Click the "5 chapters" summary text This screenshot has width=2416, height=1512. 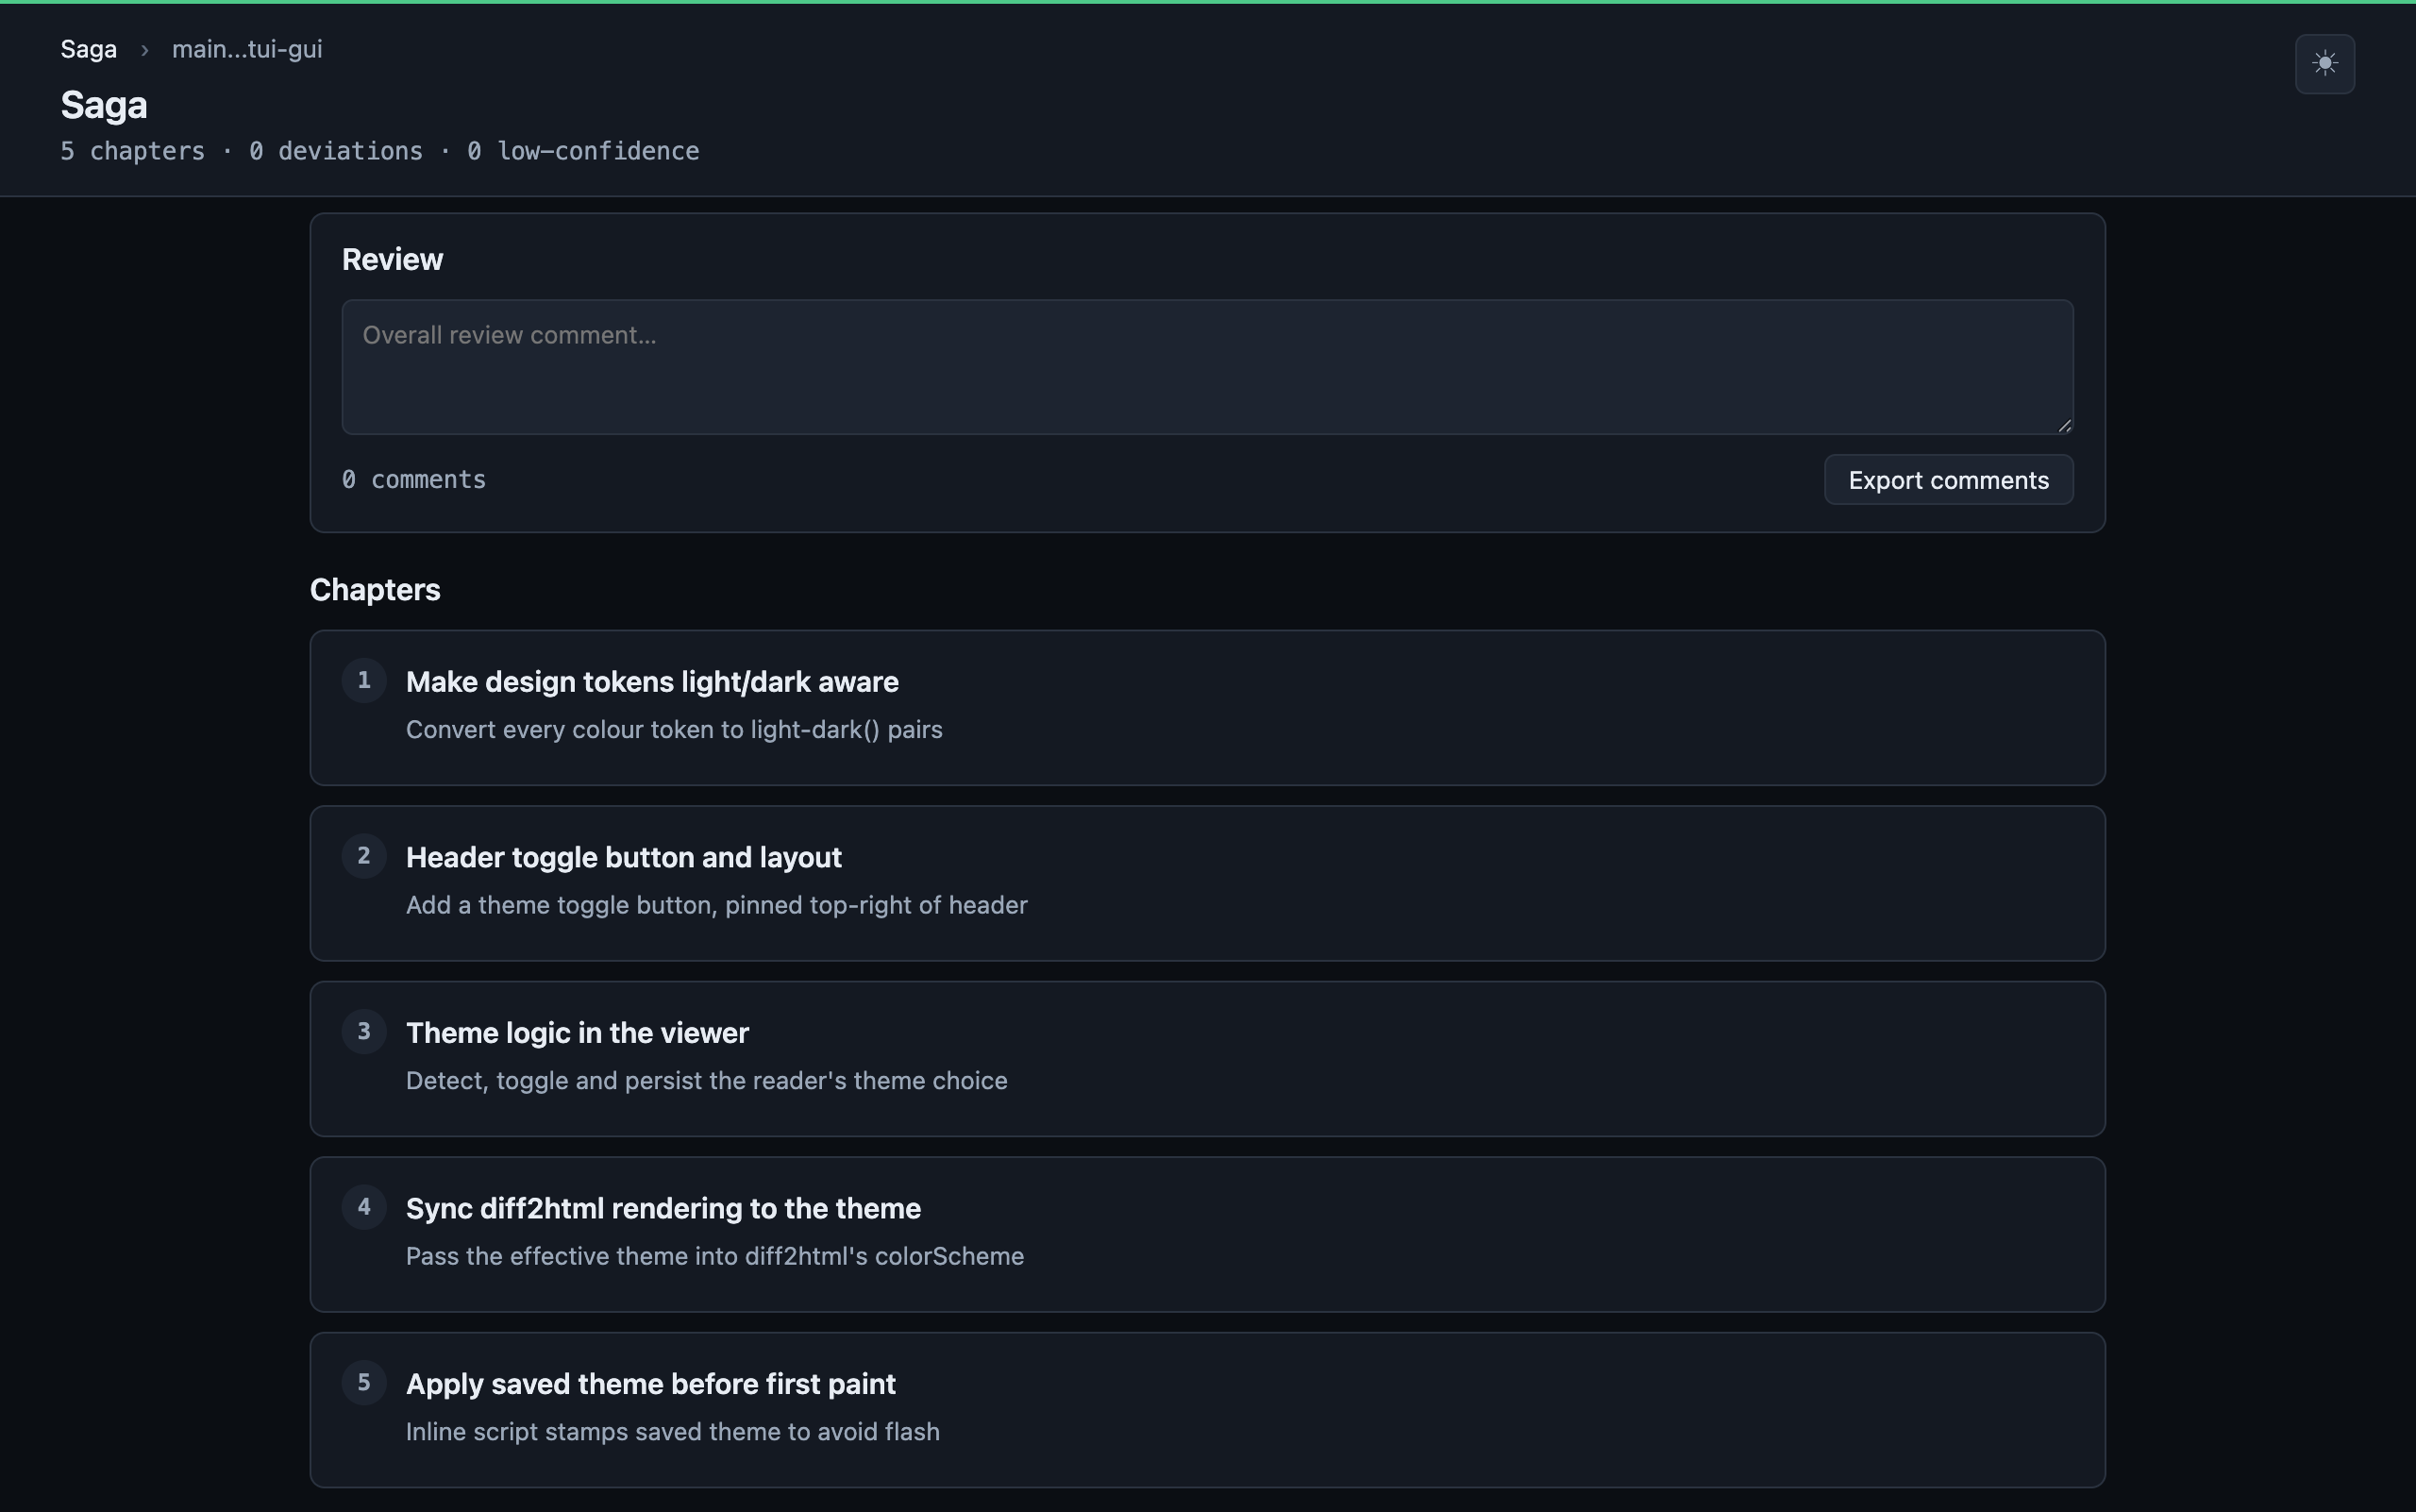point(132,151)
